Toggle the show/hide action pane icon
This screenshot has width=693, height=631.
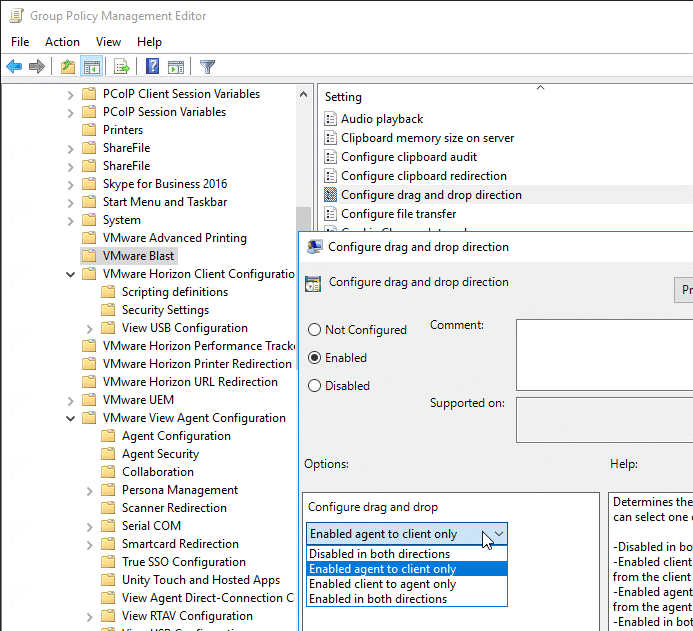(x=176, y=67)
